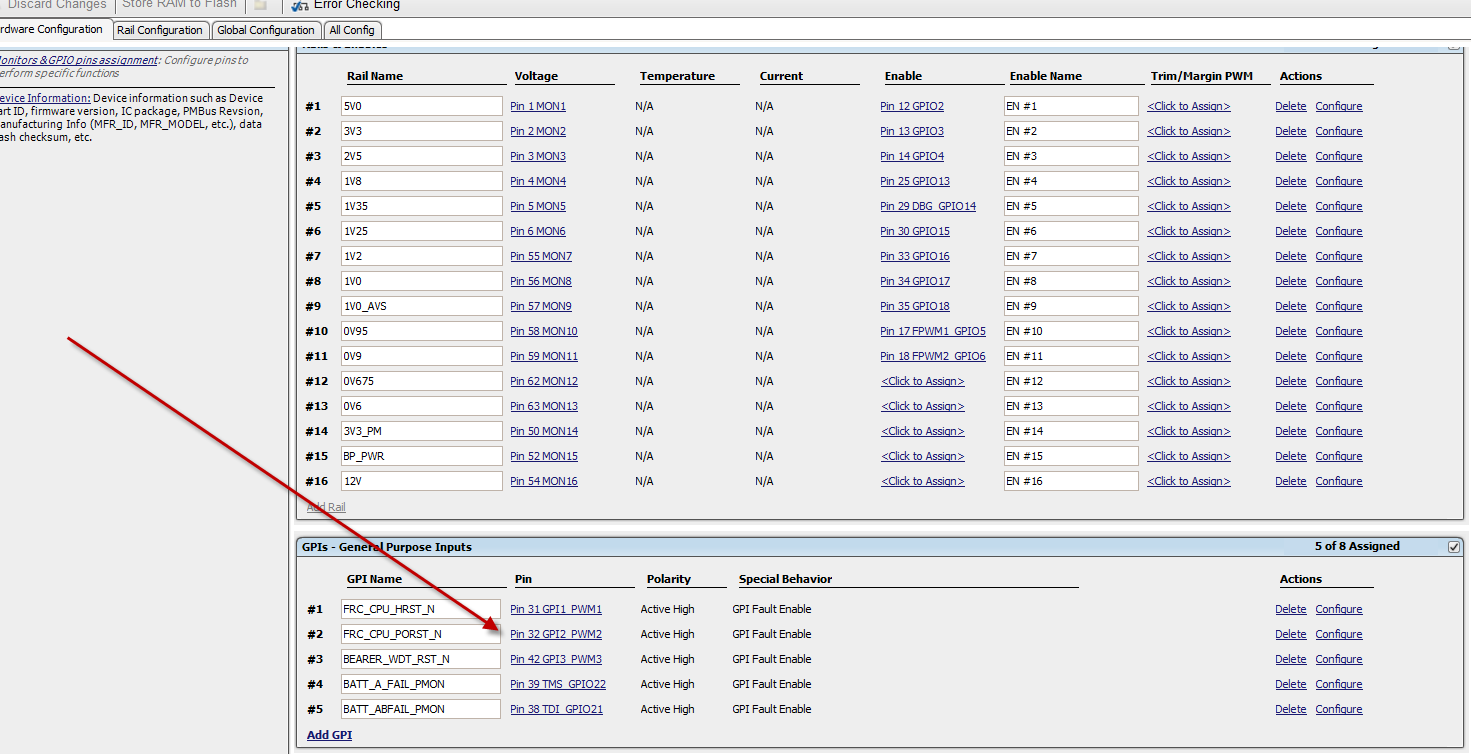Click GPI pin link Pin 38 TDI_GPIO21
This screenshot has height=754, width=1471.
click(x=557, y=709)
